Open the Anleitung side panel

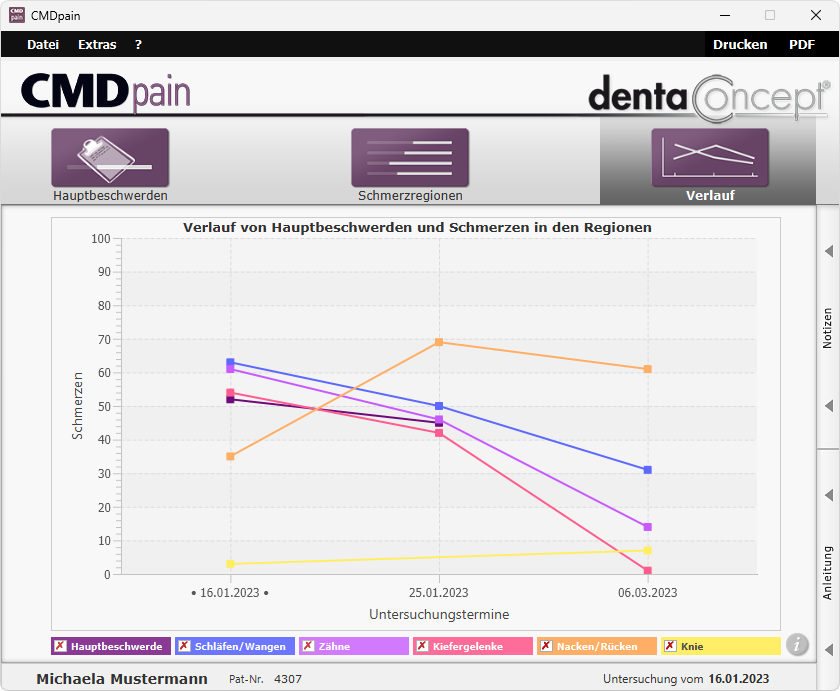(828, 573)
